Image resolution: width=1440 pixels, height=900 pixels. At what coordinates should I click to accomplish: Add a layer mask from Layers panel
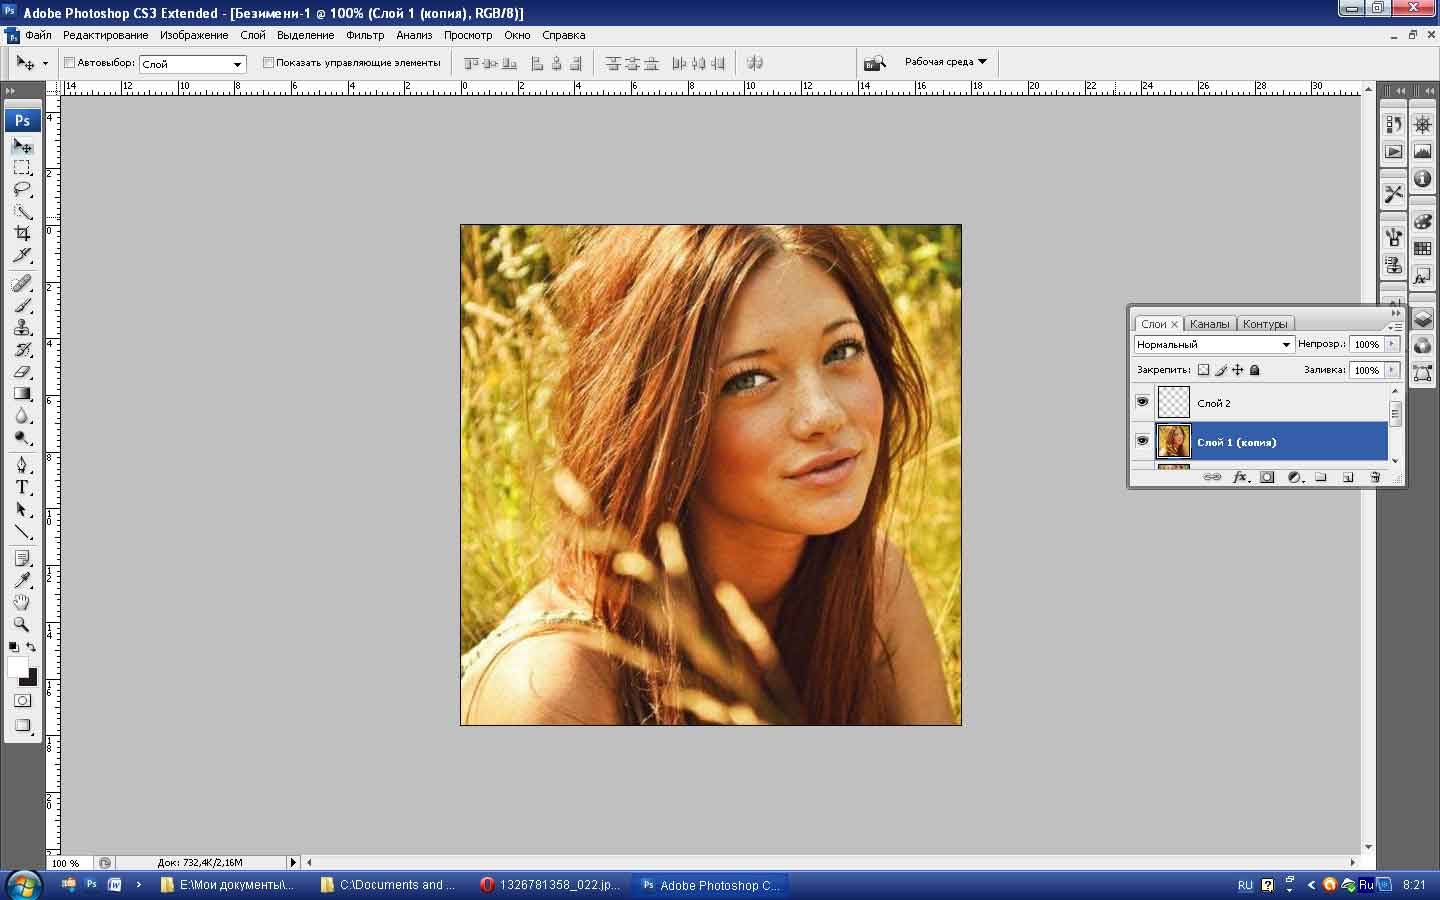pos(1267,477)
